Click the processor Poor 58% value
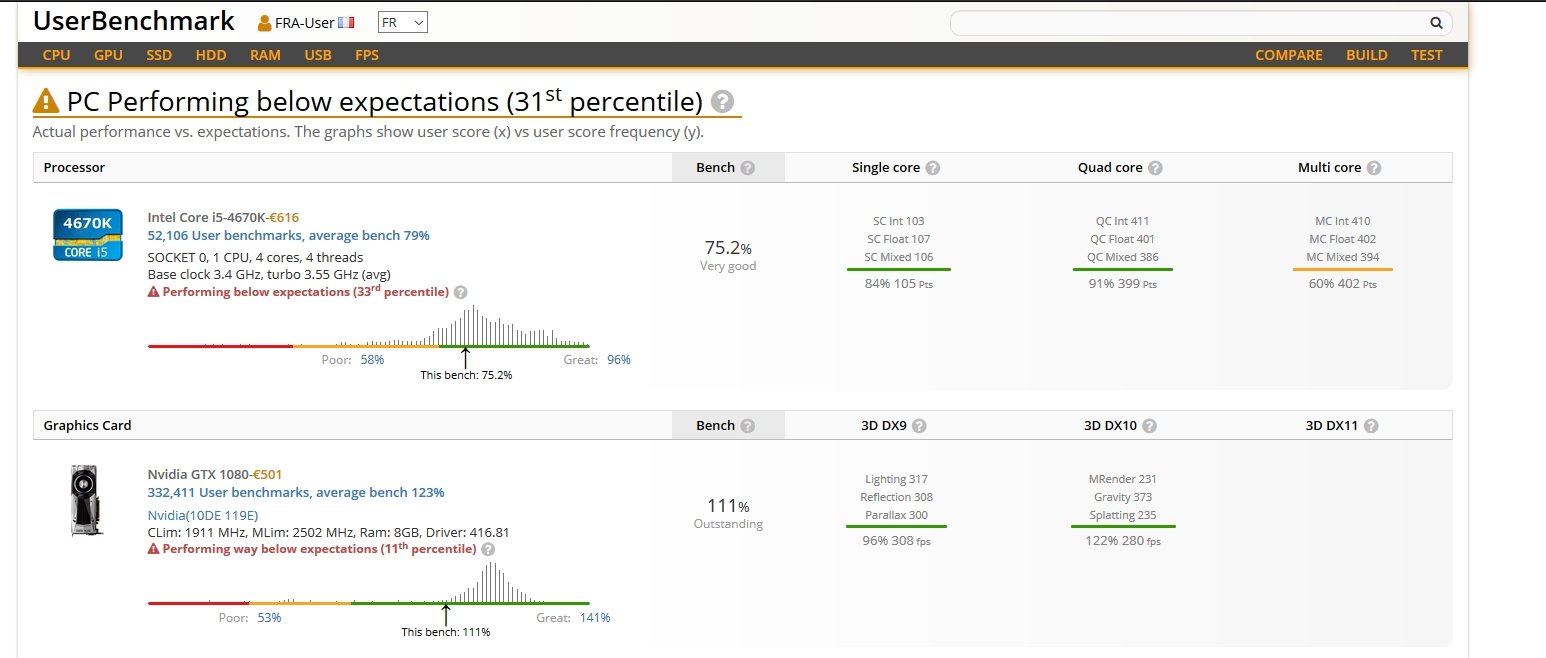Screen dimensions: 1546x658 tap(372, 360)
